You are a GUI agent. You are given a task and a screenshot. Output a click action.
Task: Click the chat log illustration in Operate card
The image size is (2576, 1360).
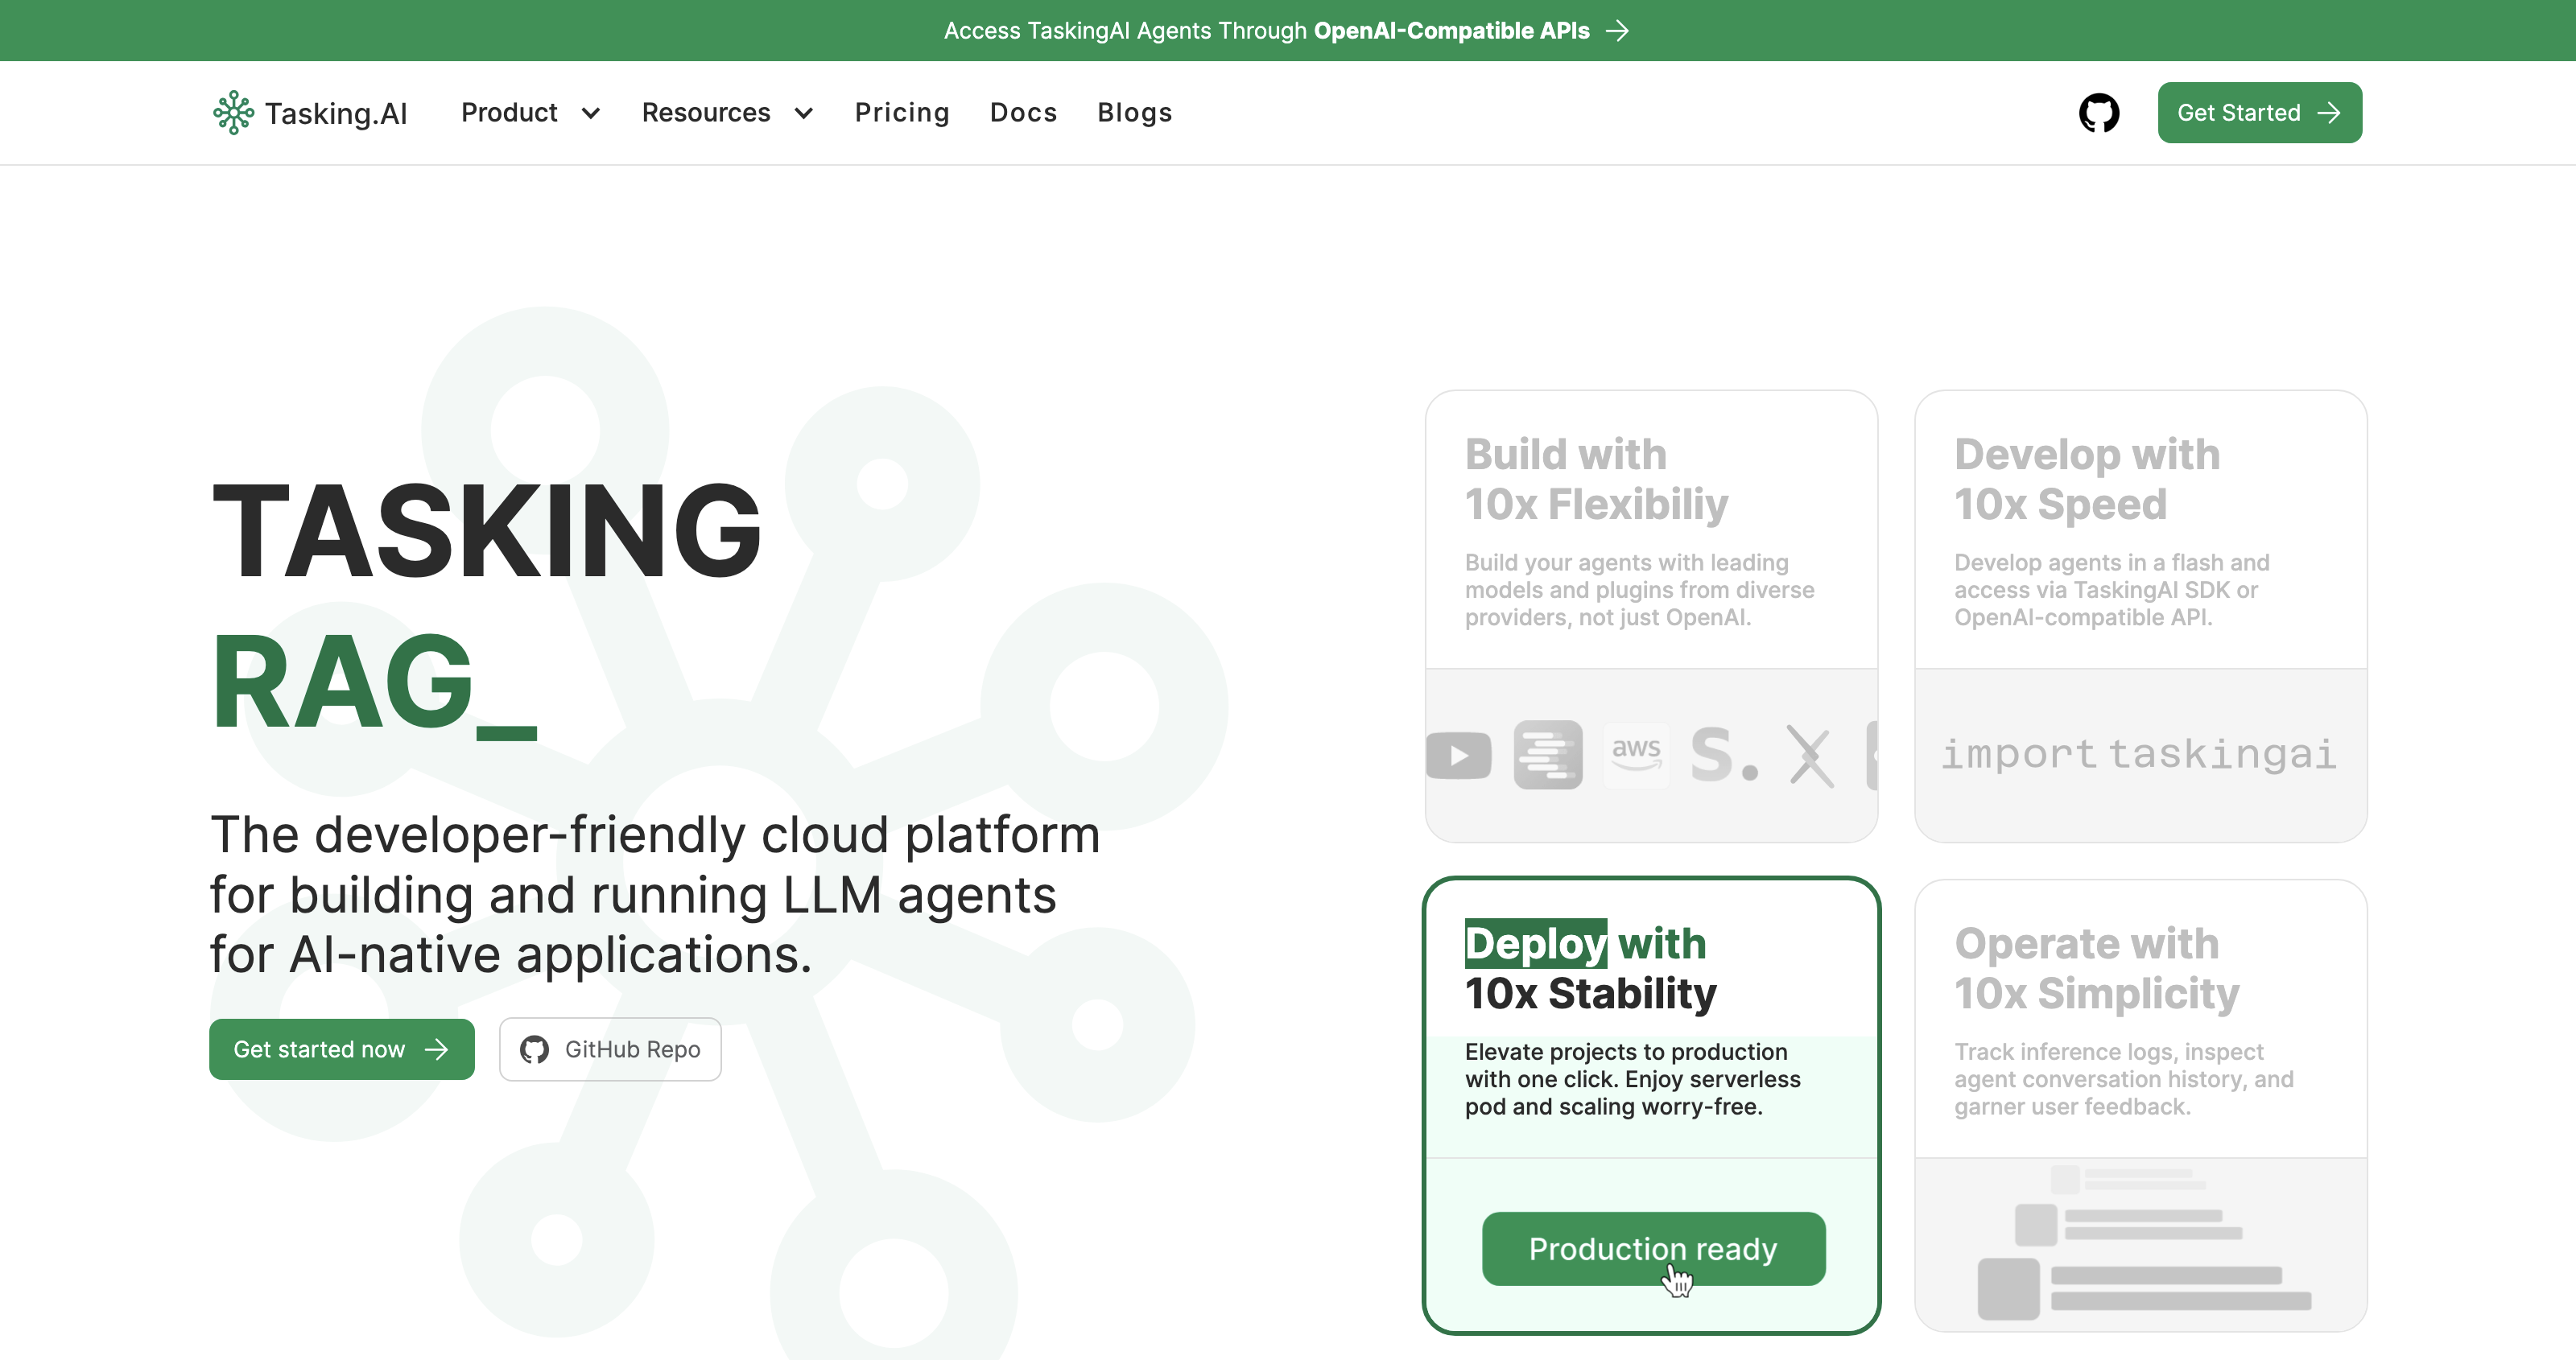click(2144, 1242)
